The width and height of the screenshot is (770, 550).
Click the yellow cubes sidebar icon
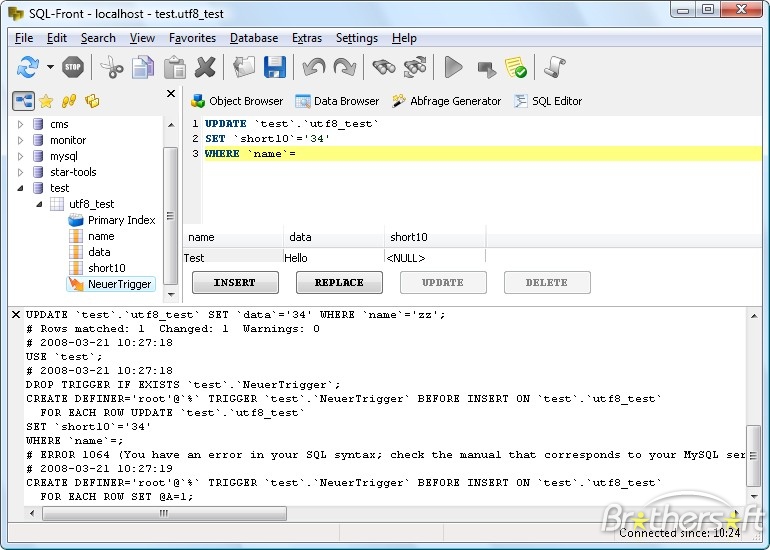92,101
